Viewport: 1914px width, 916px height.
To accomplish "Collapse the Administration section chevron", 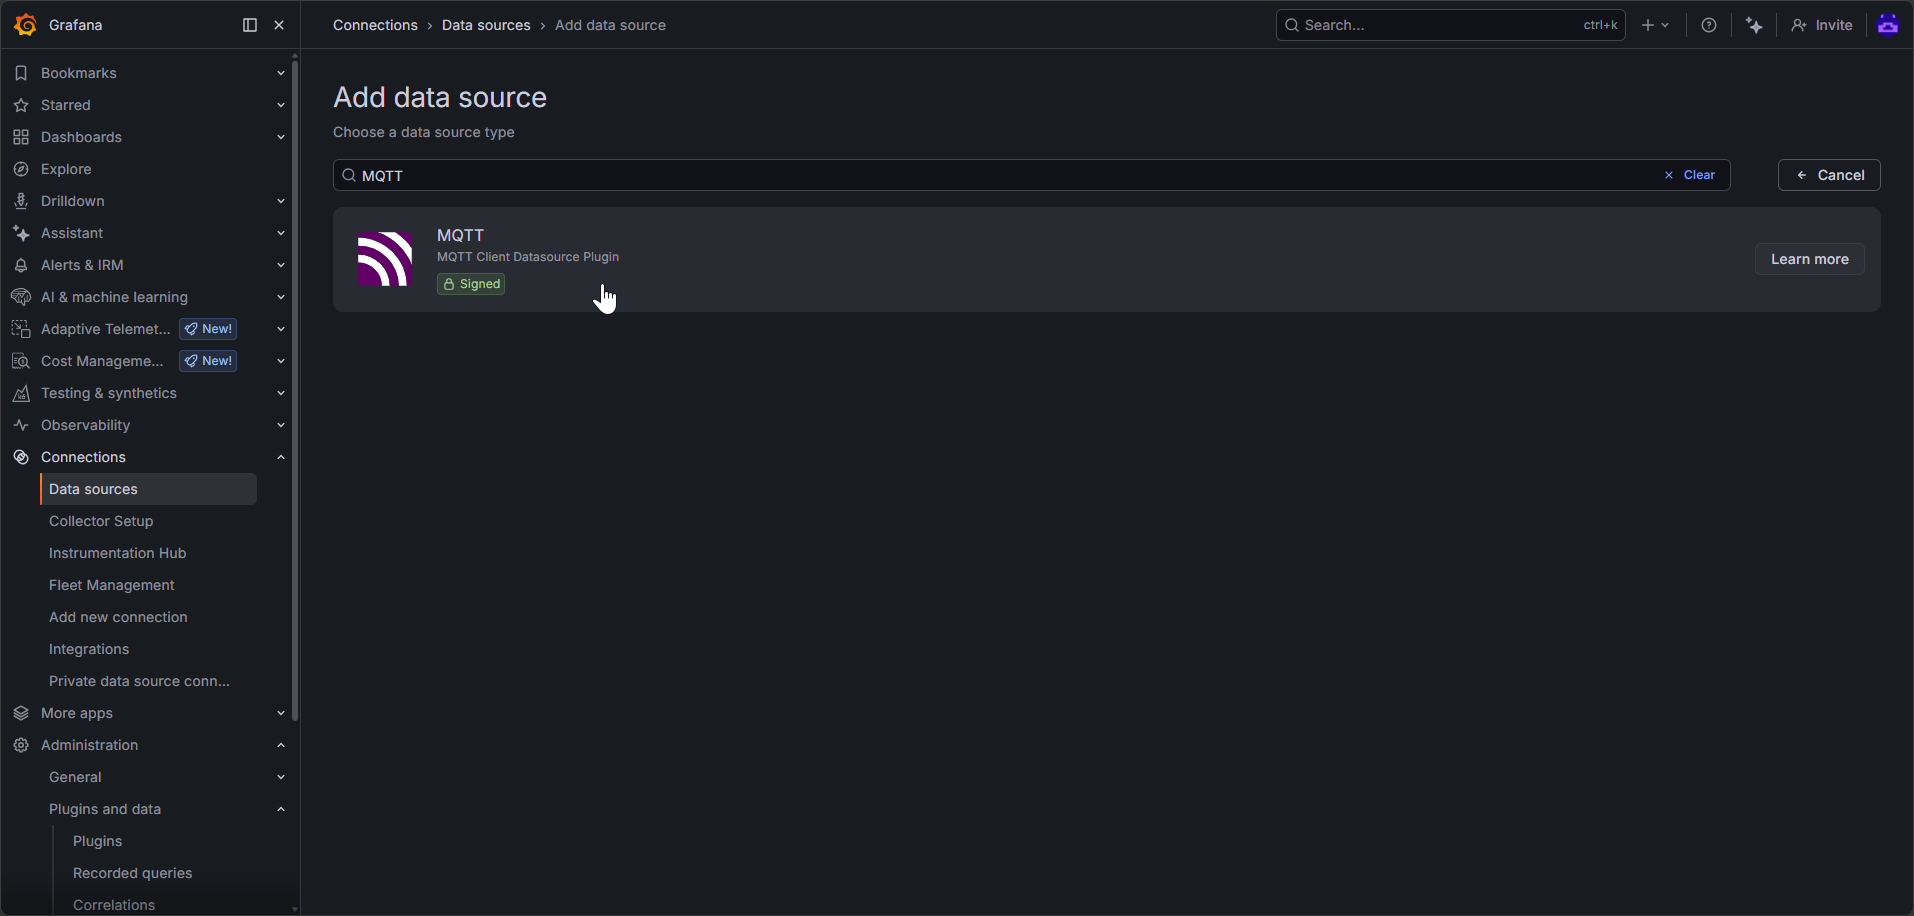I will pos(281,745).
